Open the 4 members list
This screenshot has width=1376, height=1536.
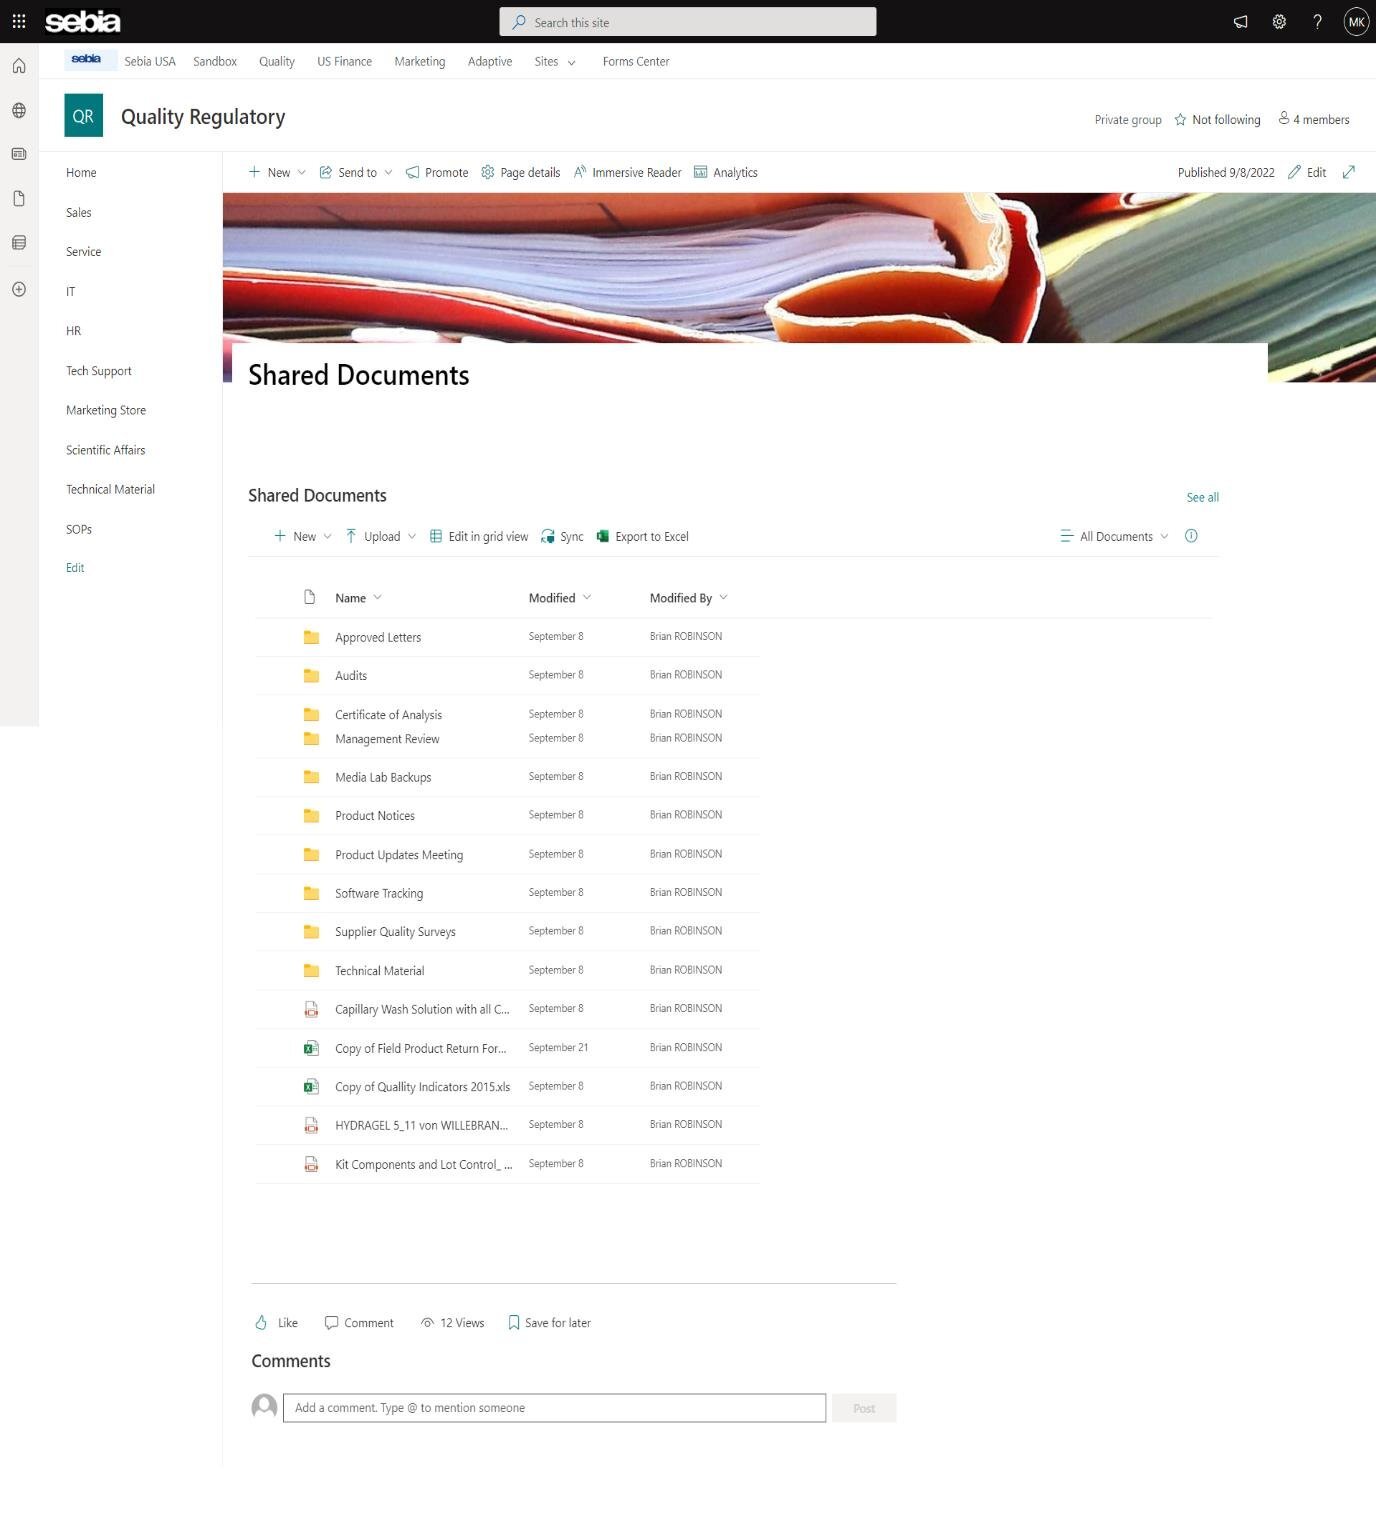coord(1314,120)
